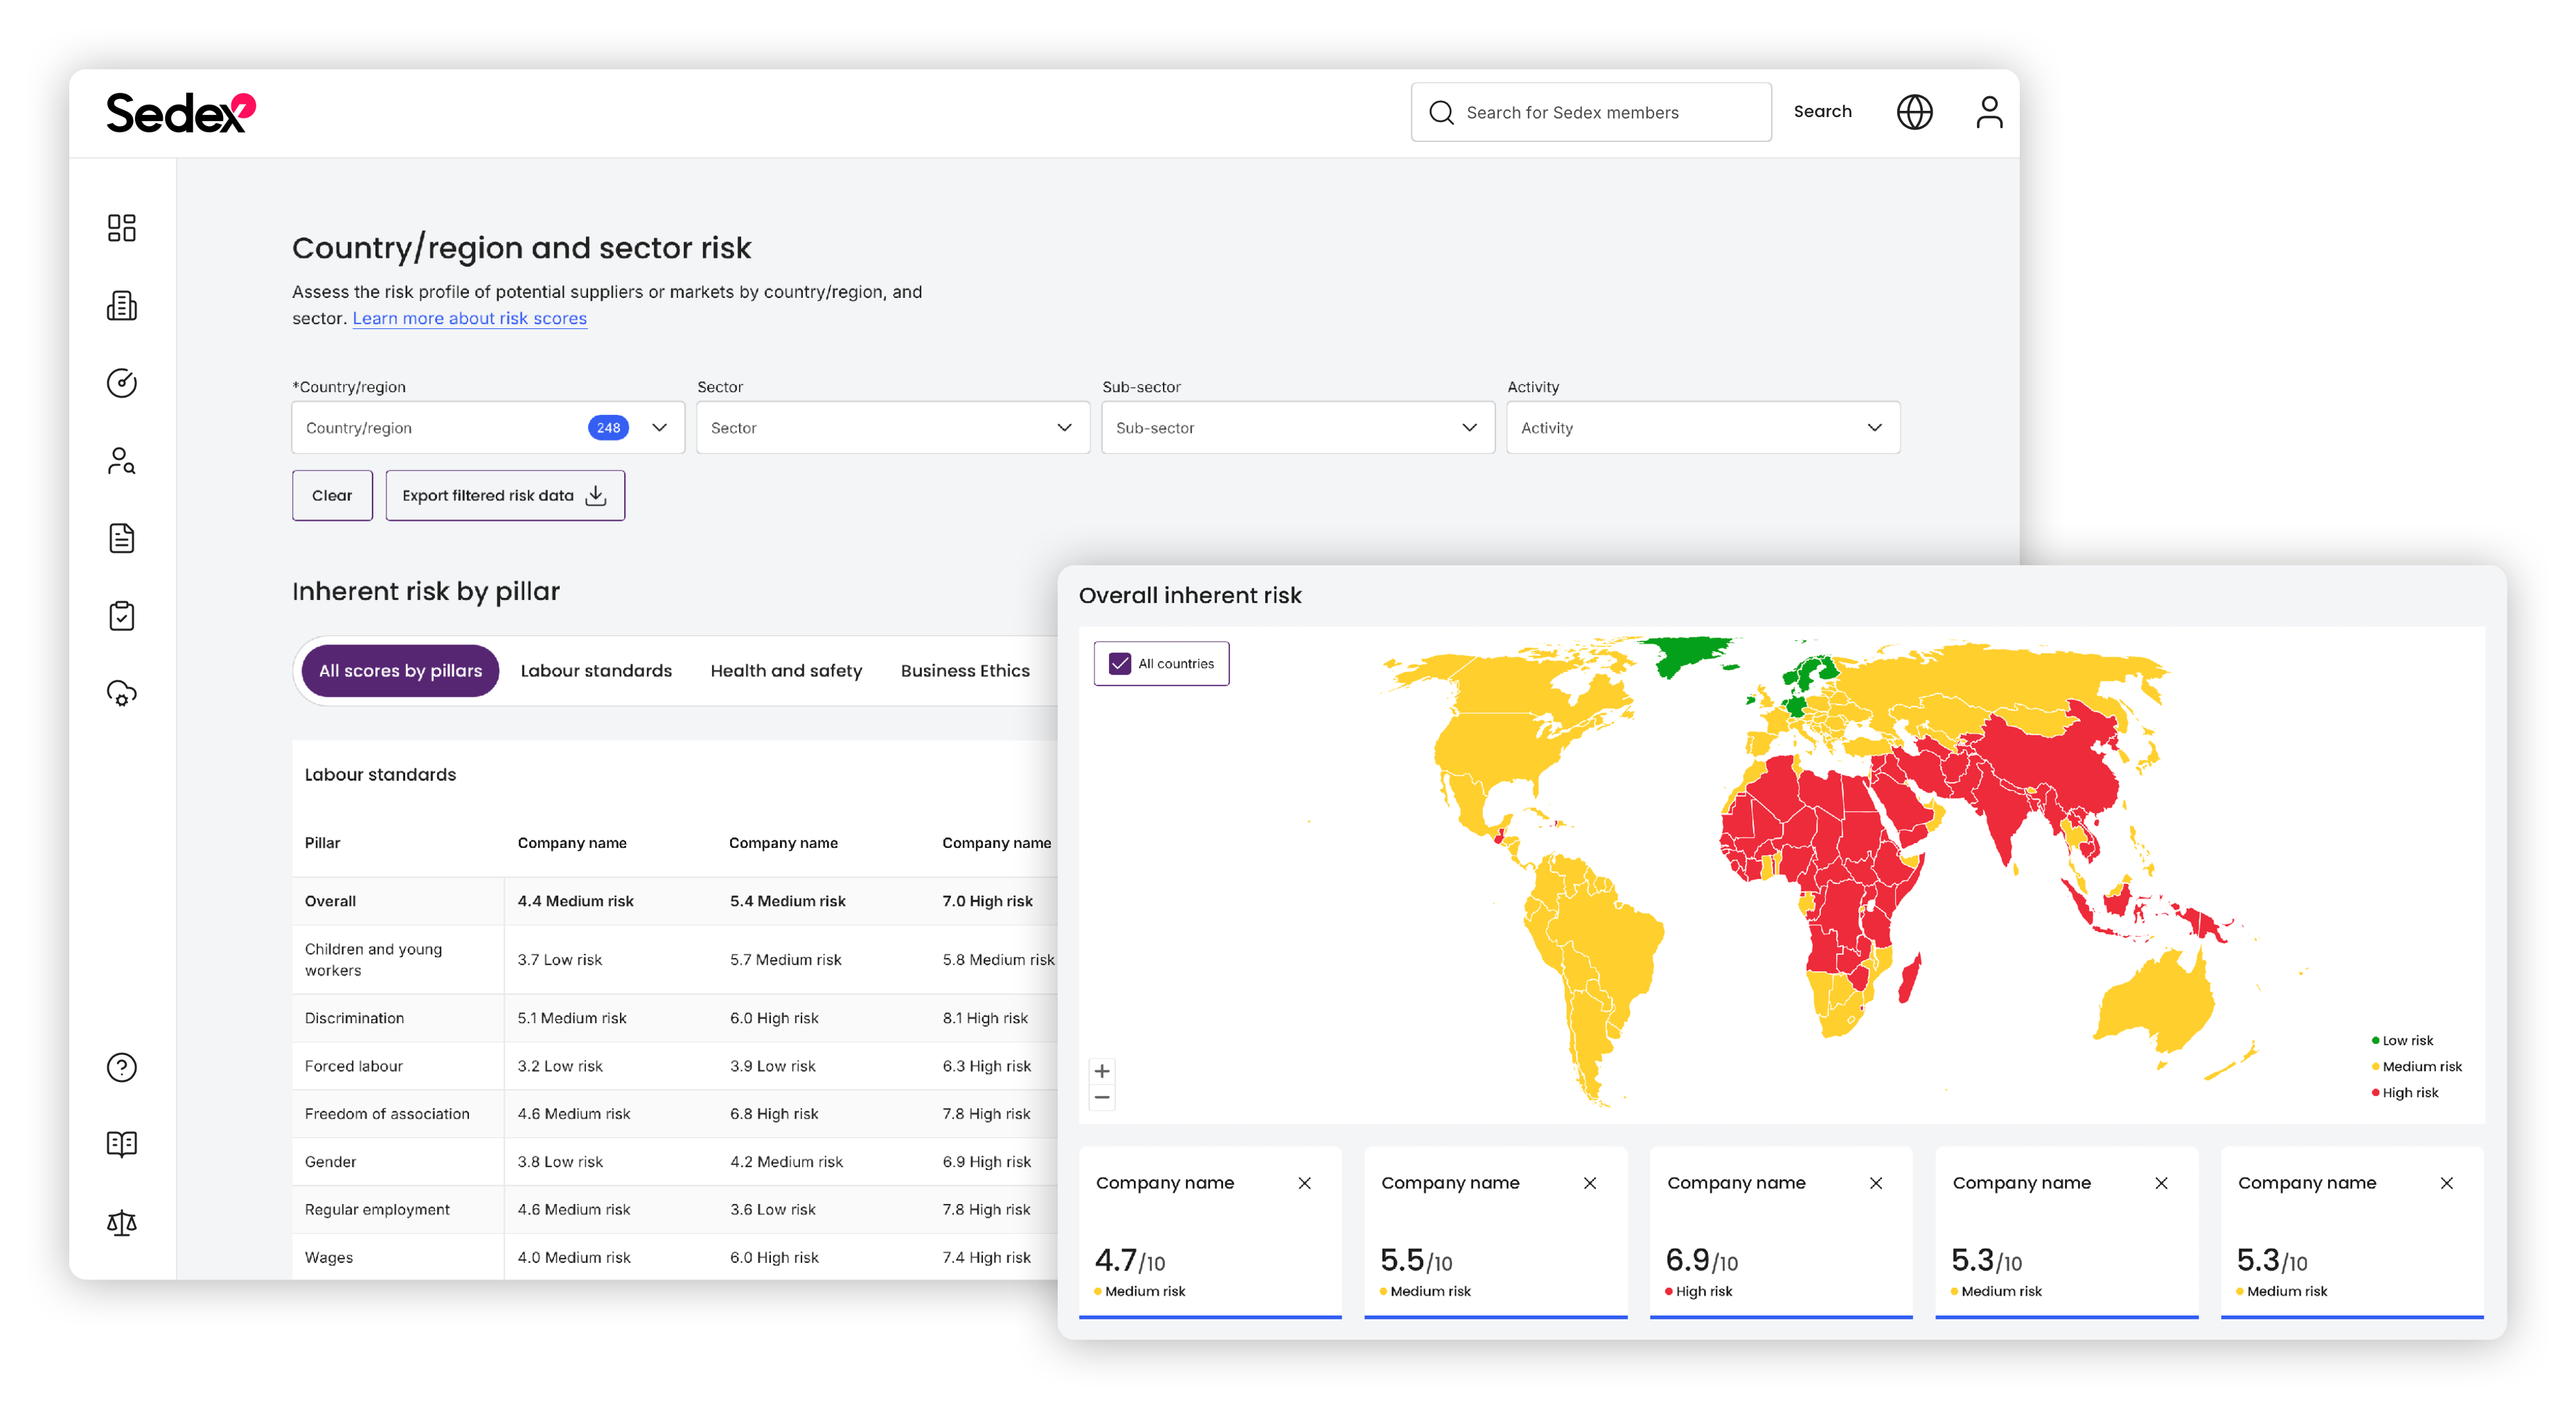The width and height of the screenshot is (2576, 1409).
Task: Select the member search icon
Action: [122, 461]
